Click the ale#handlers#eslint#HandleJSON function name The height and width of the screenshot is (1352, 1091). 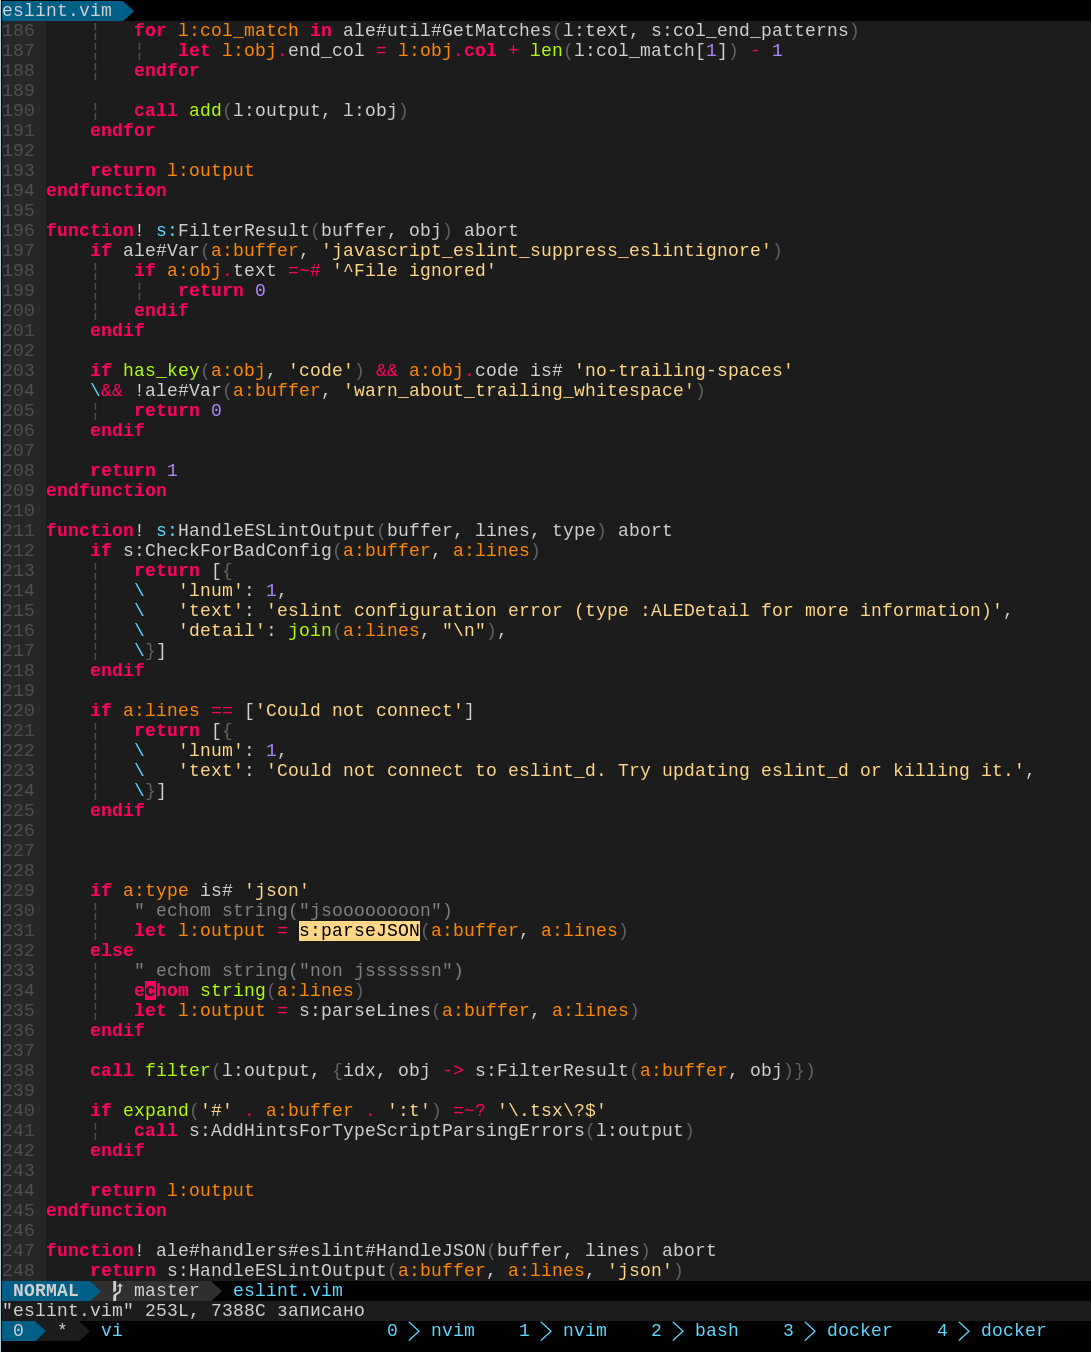point(330,1250)
